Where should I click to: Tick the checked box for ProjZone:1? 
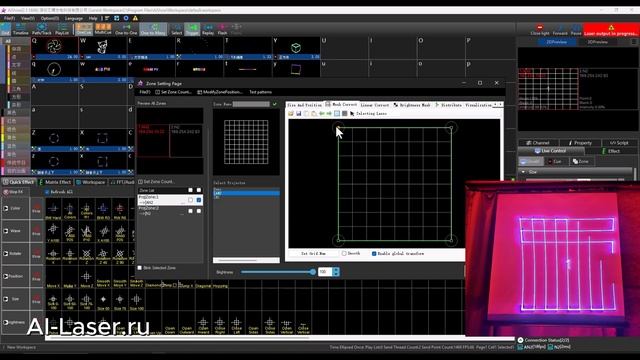point(199,200)
